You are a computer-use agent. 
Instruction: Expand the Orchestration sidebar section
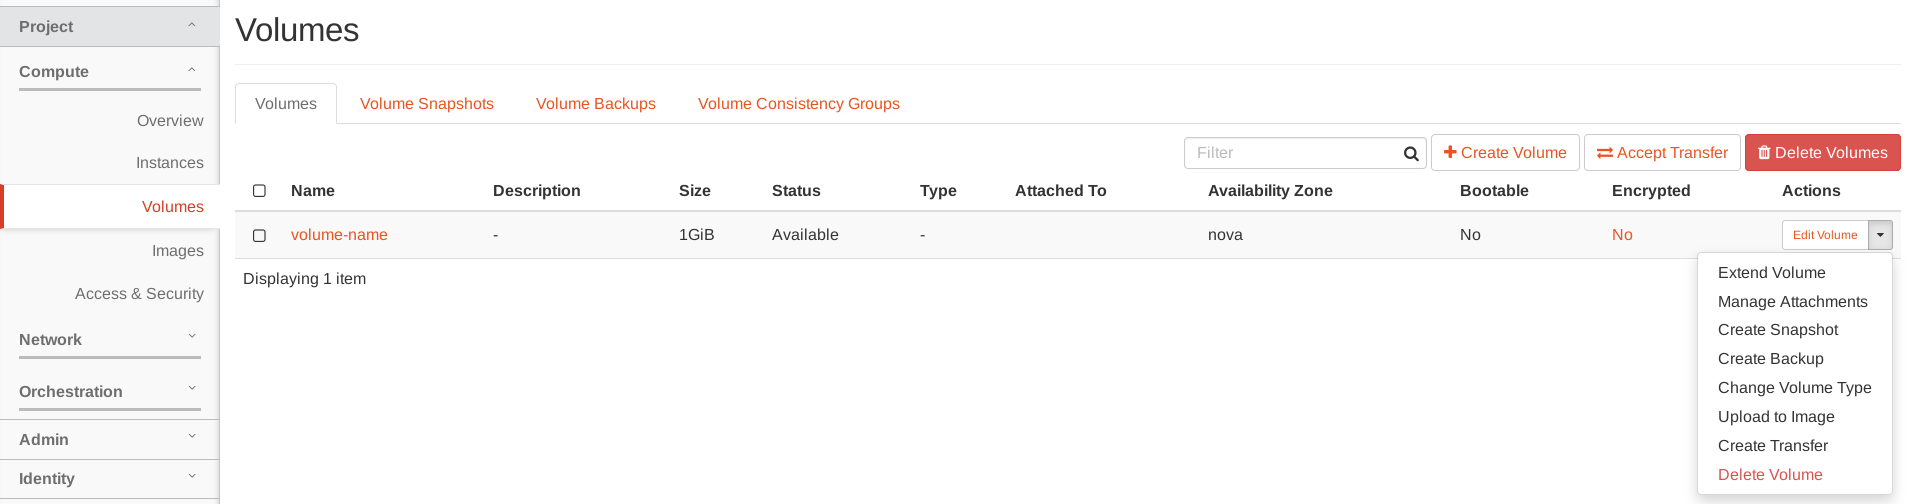click(192, 390)
